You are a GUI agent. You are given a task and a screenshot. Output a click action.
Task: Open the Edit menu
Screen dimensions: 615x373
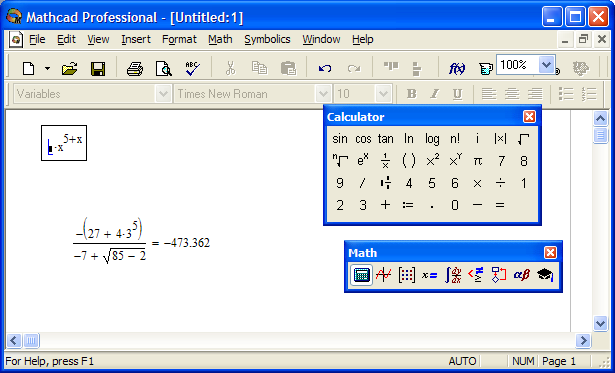66,39
